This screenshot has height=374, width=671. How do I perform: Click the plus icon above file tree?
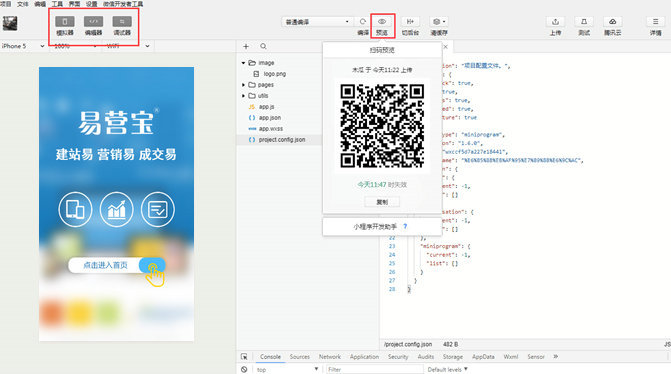[246, 46]
